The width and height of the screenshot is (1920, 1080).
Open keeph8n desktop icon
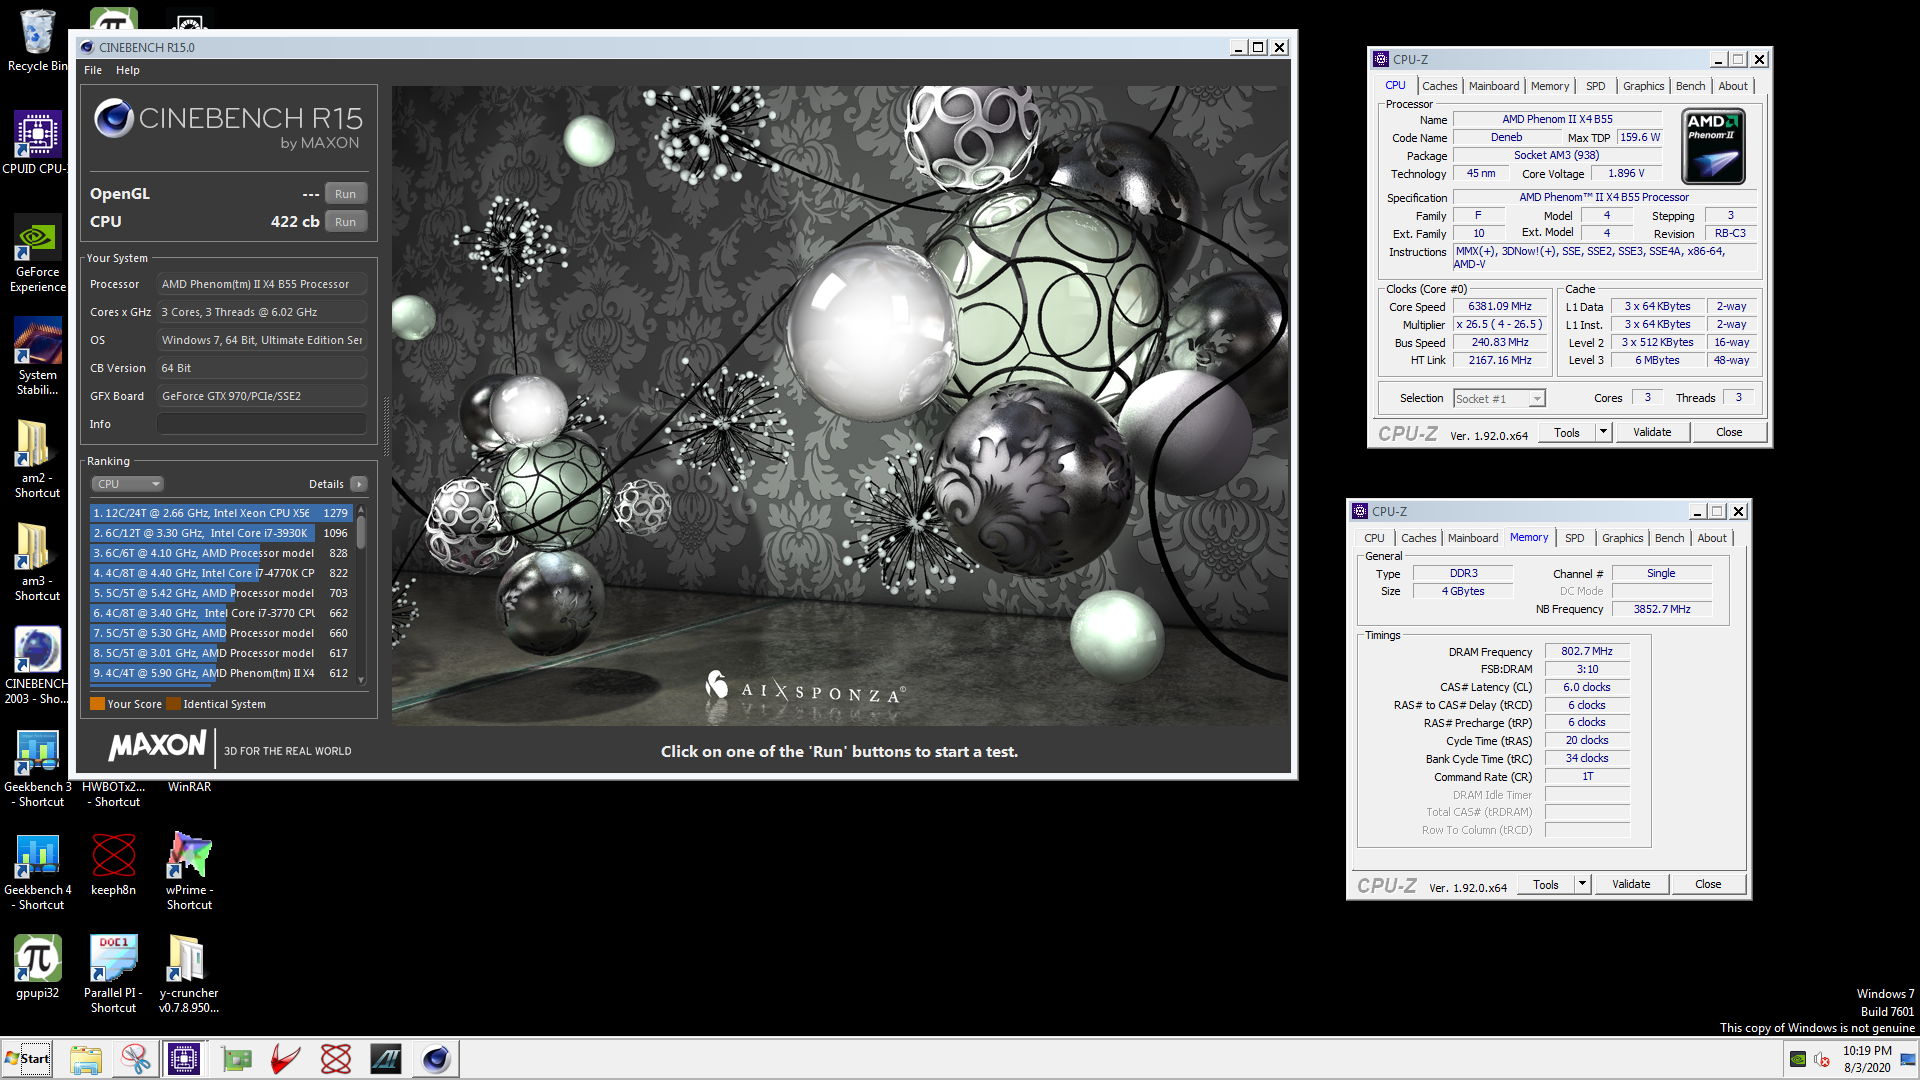pos(113,866)
